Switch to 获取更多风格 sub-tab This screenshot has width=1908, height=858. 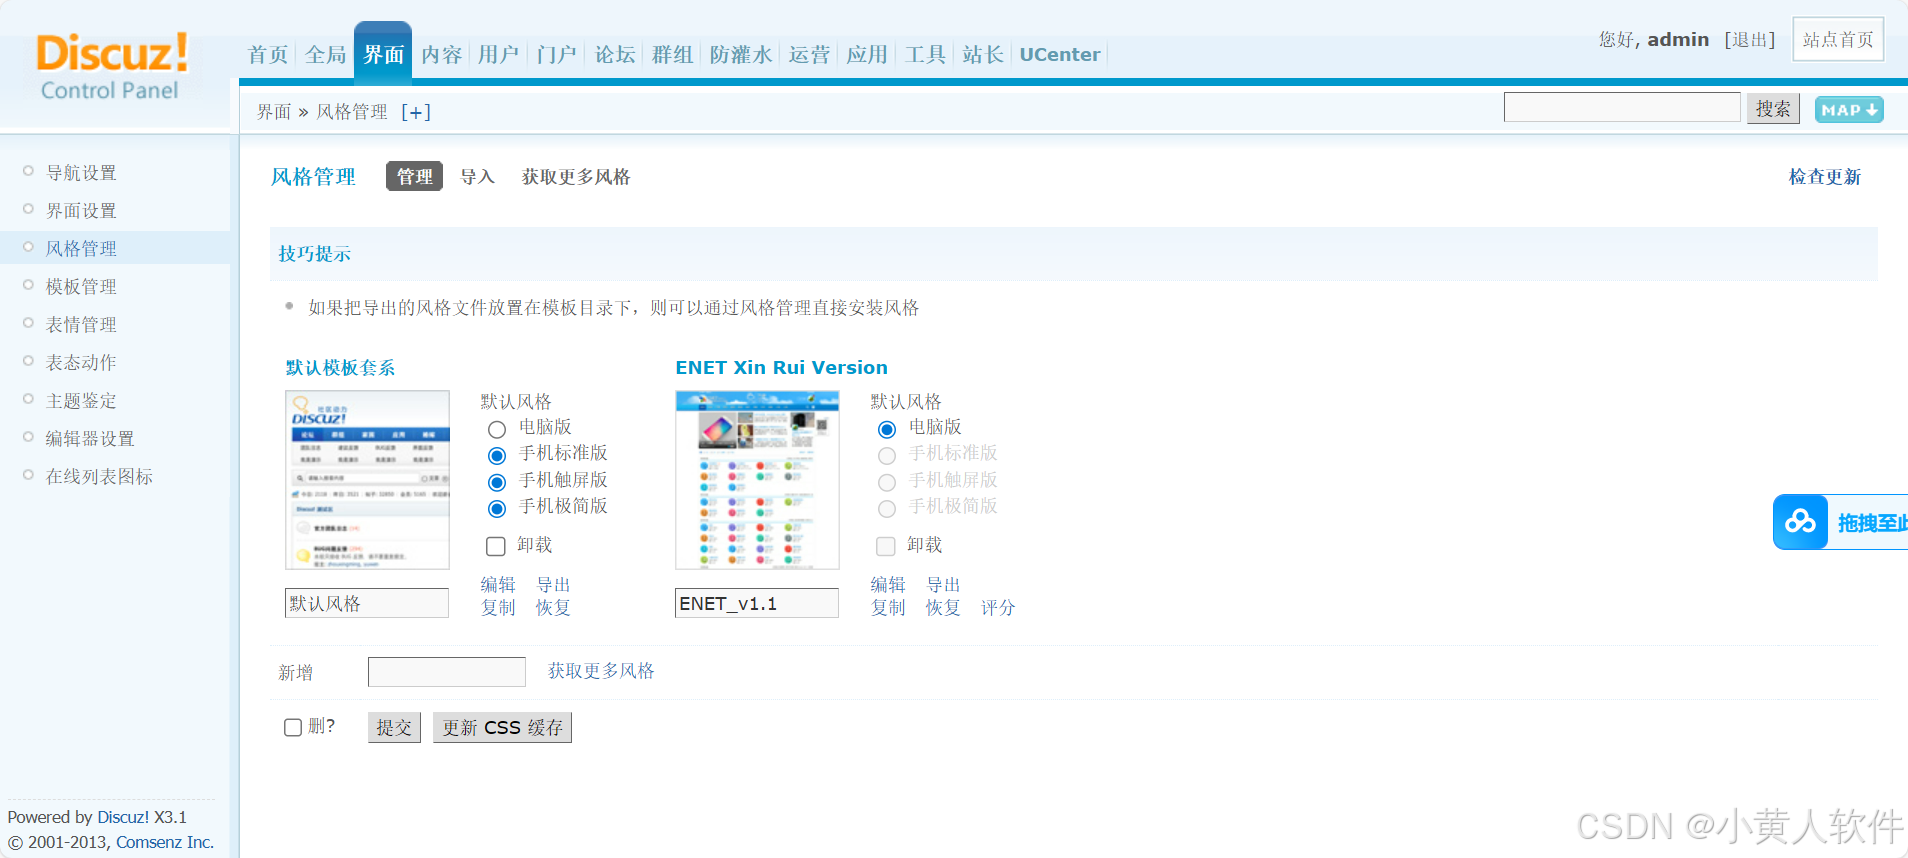point(576,177)
